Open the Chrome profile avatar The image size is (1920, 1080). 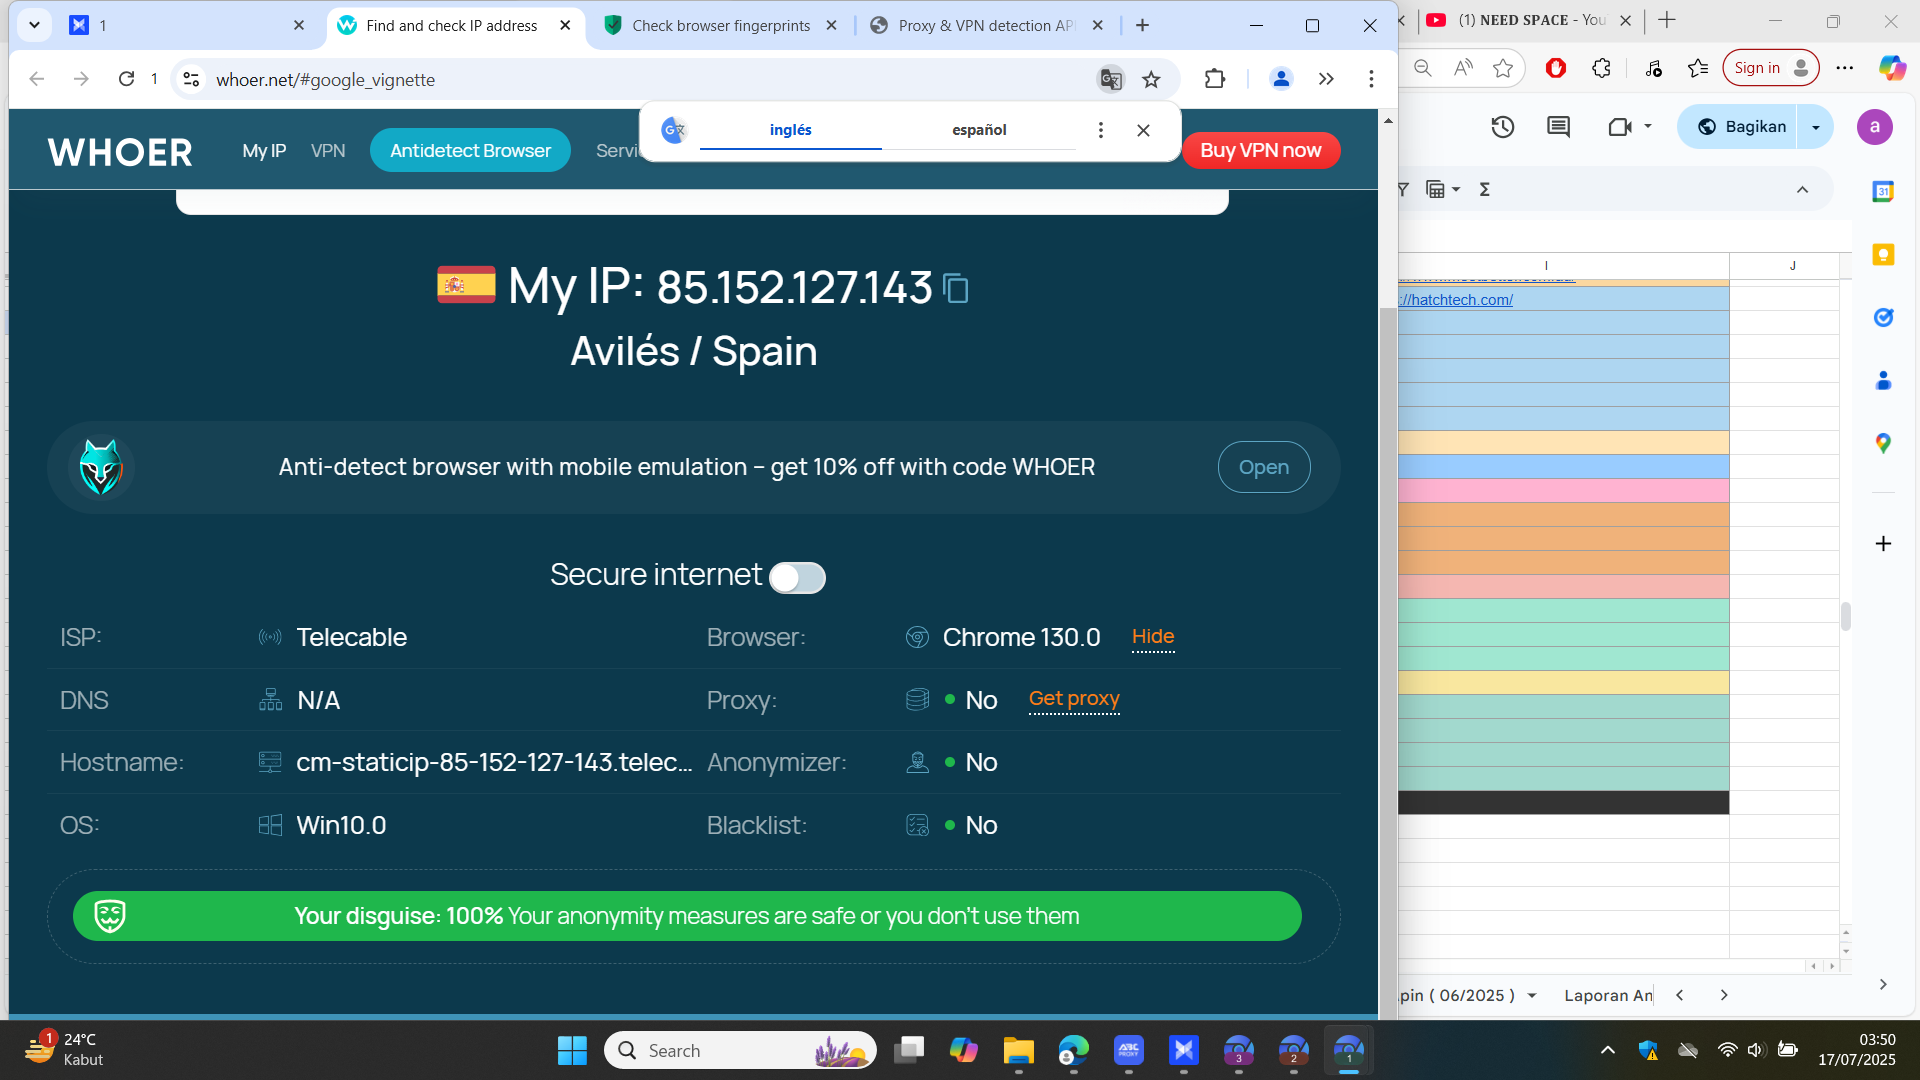pos(1281,79)
